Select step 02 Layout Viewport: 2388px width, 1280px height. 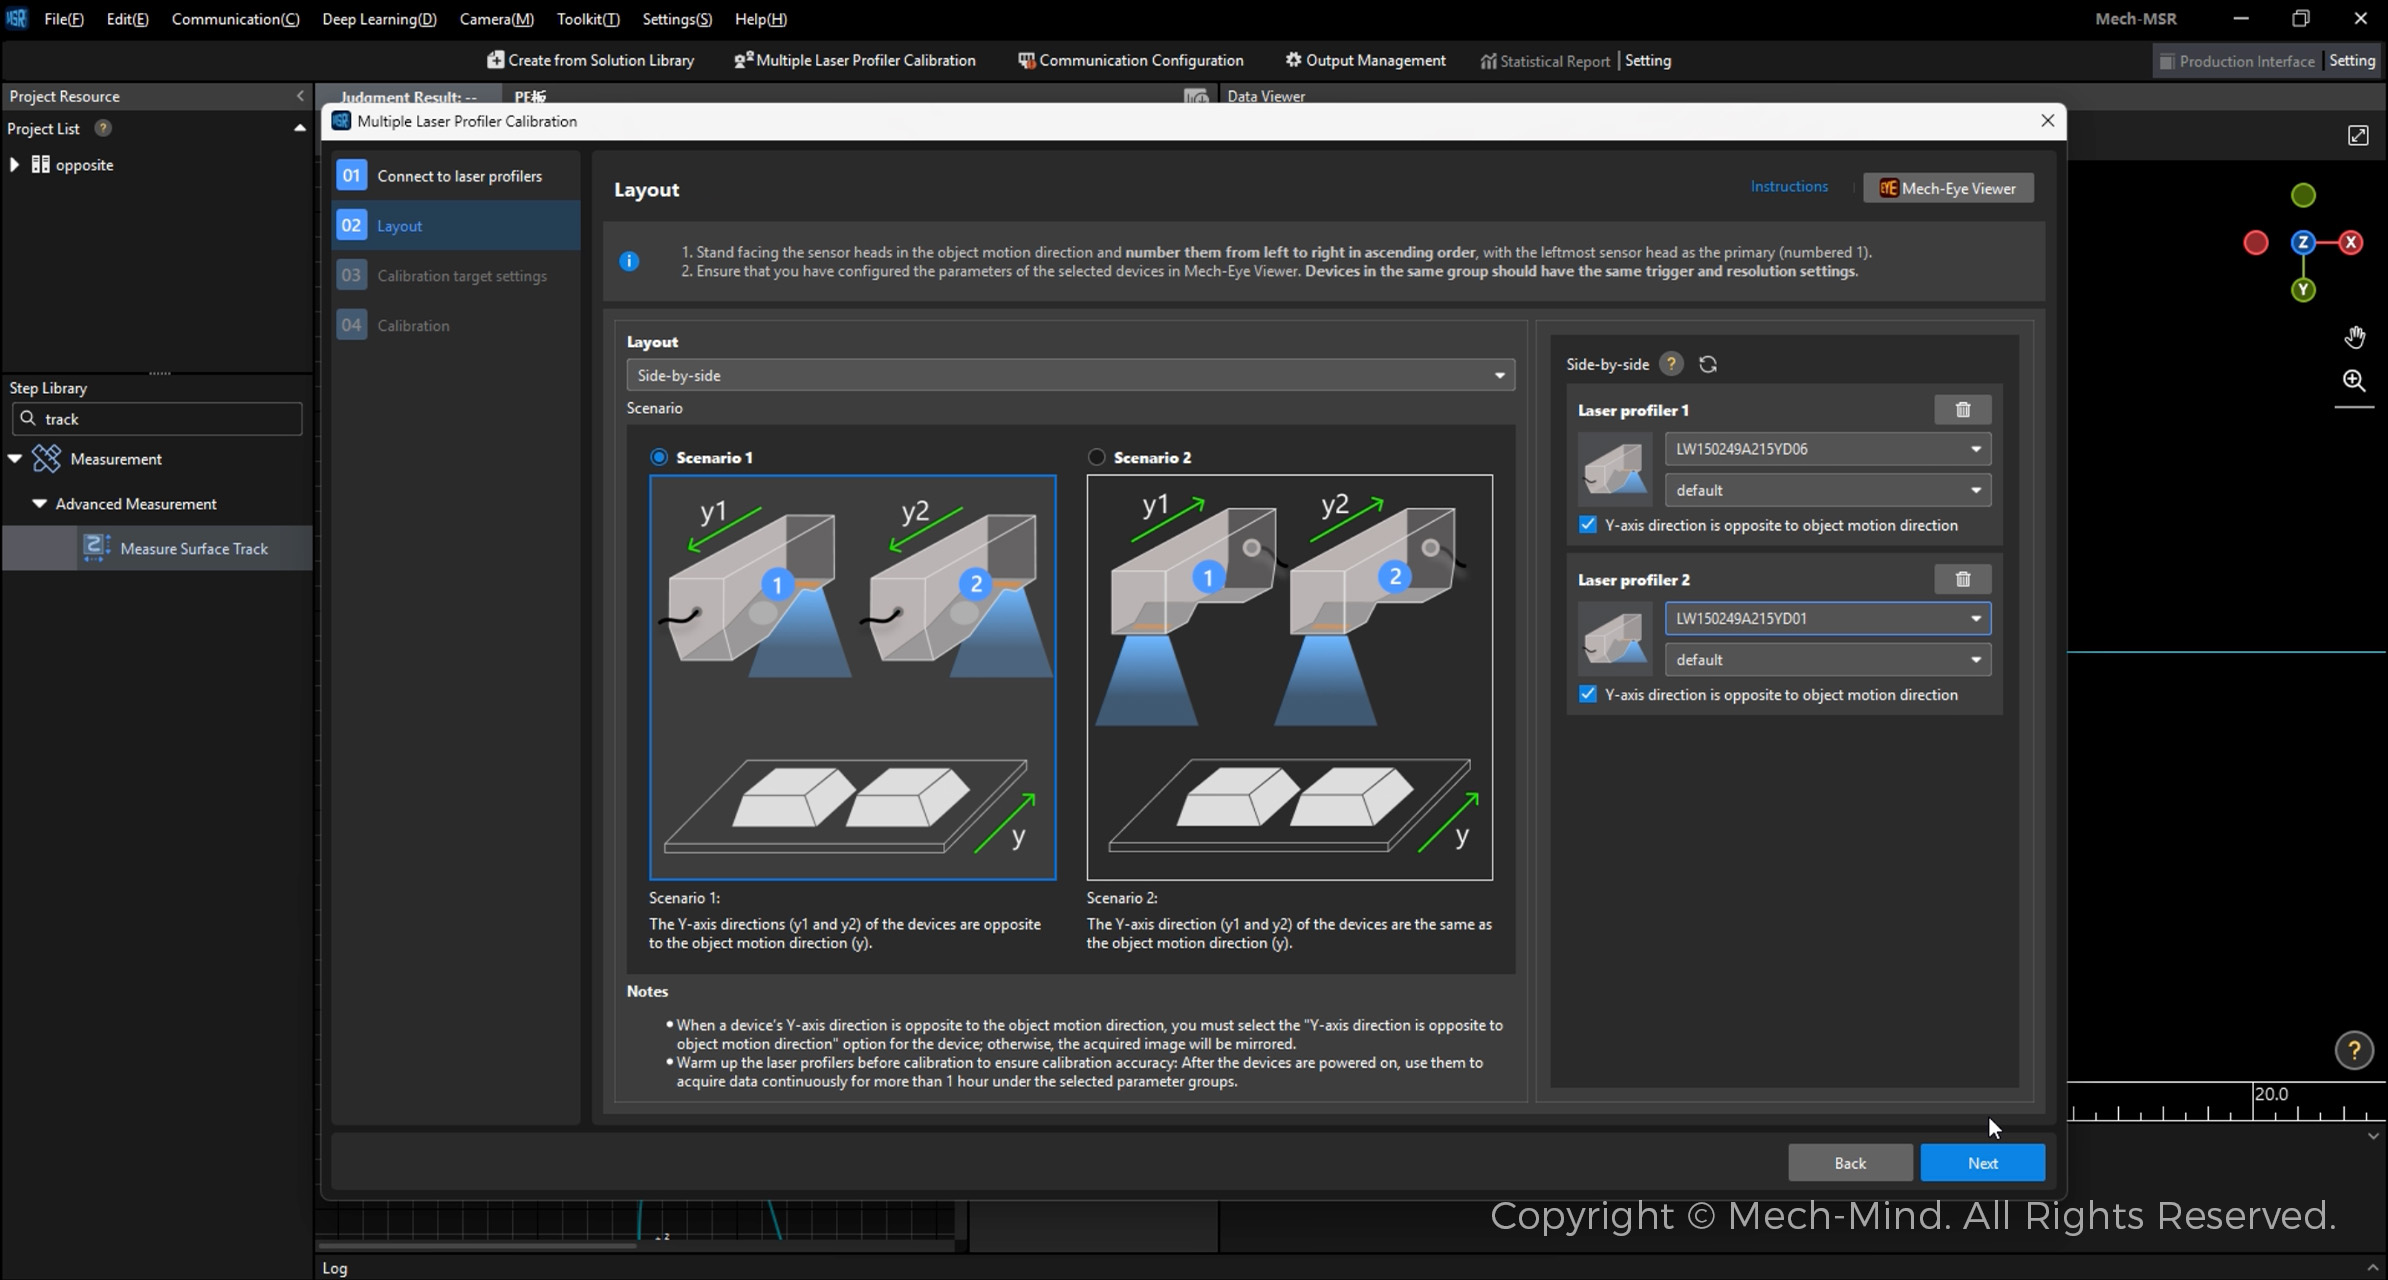(456, 225)
